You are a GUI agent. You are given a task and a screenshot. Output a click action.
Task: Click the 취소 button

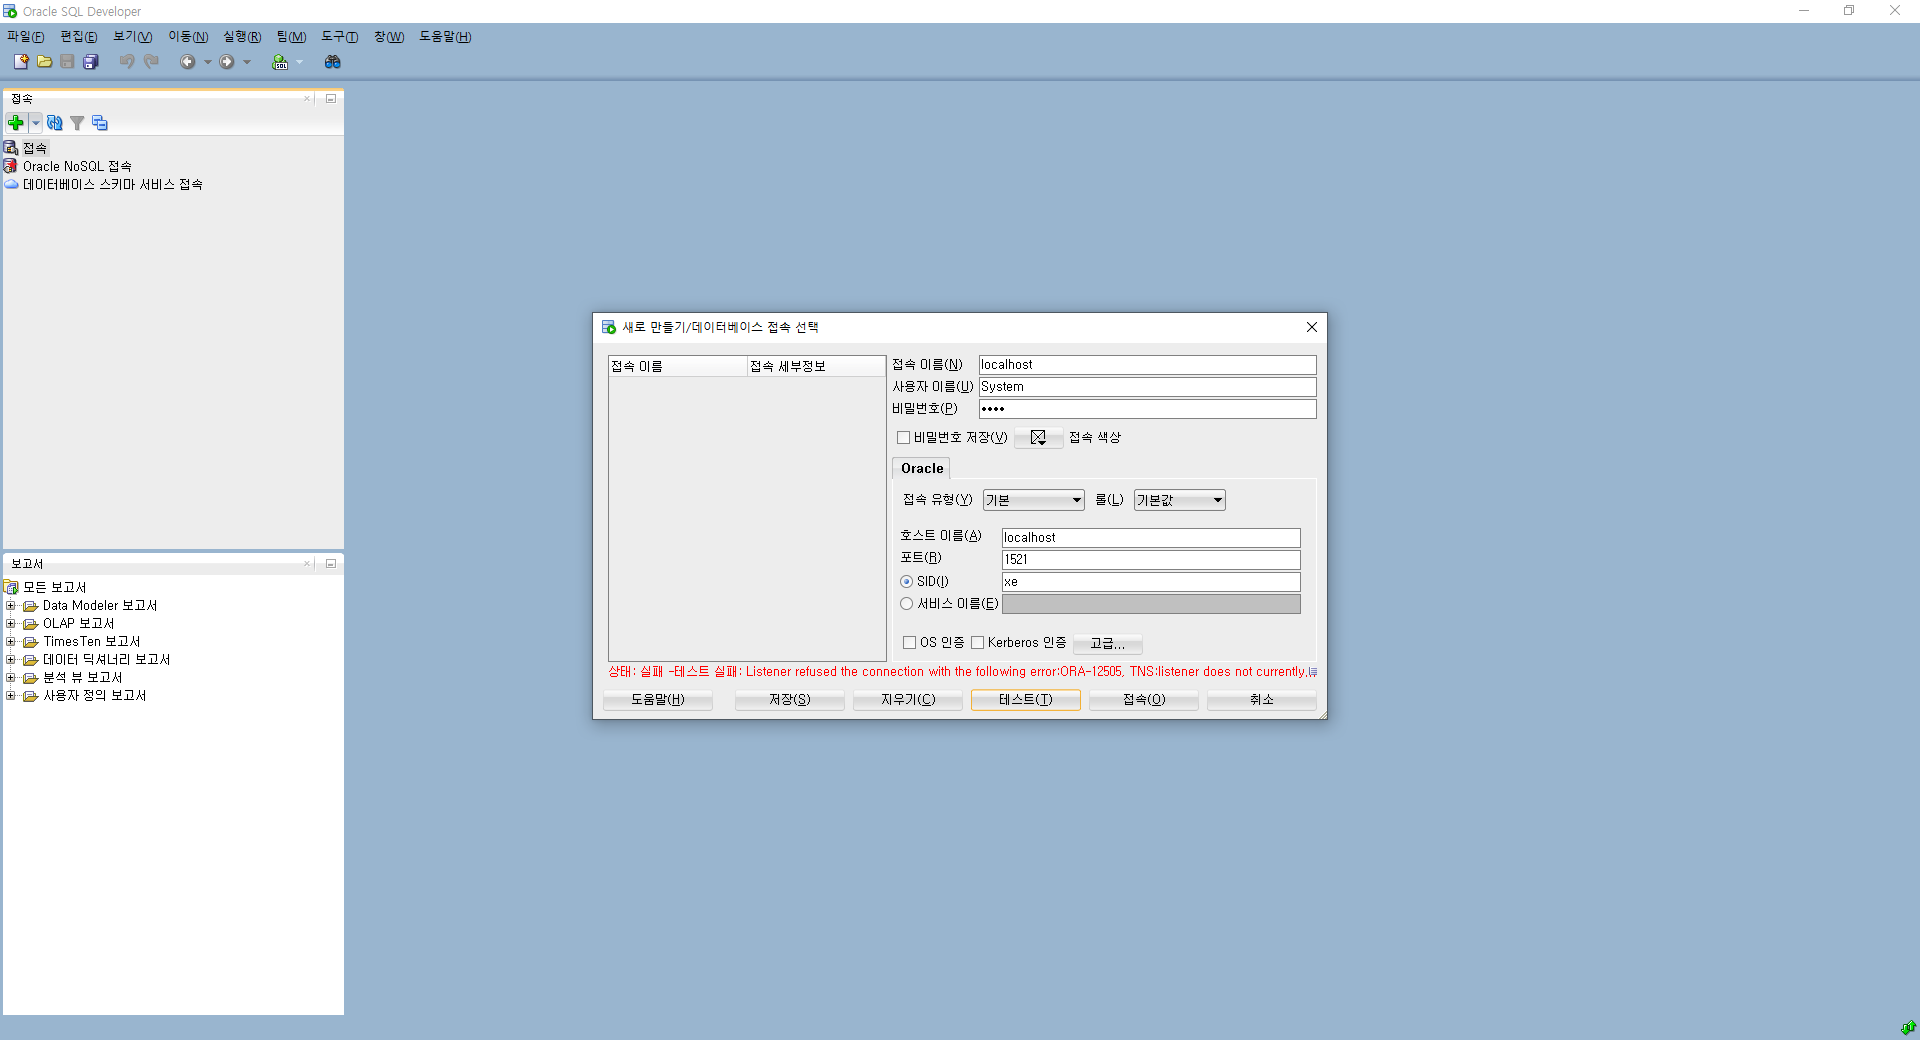[x=1261, y=699]
